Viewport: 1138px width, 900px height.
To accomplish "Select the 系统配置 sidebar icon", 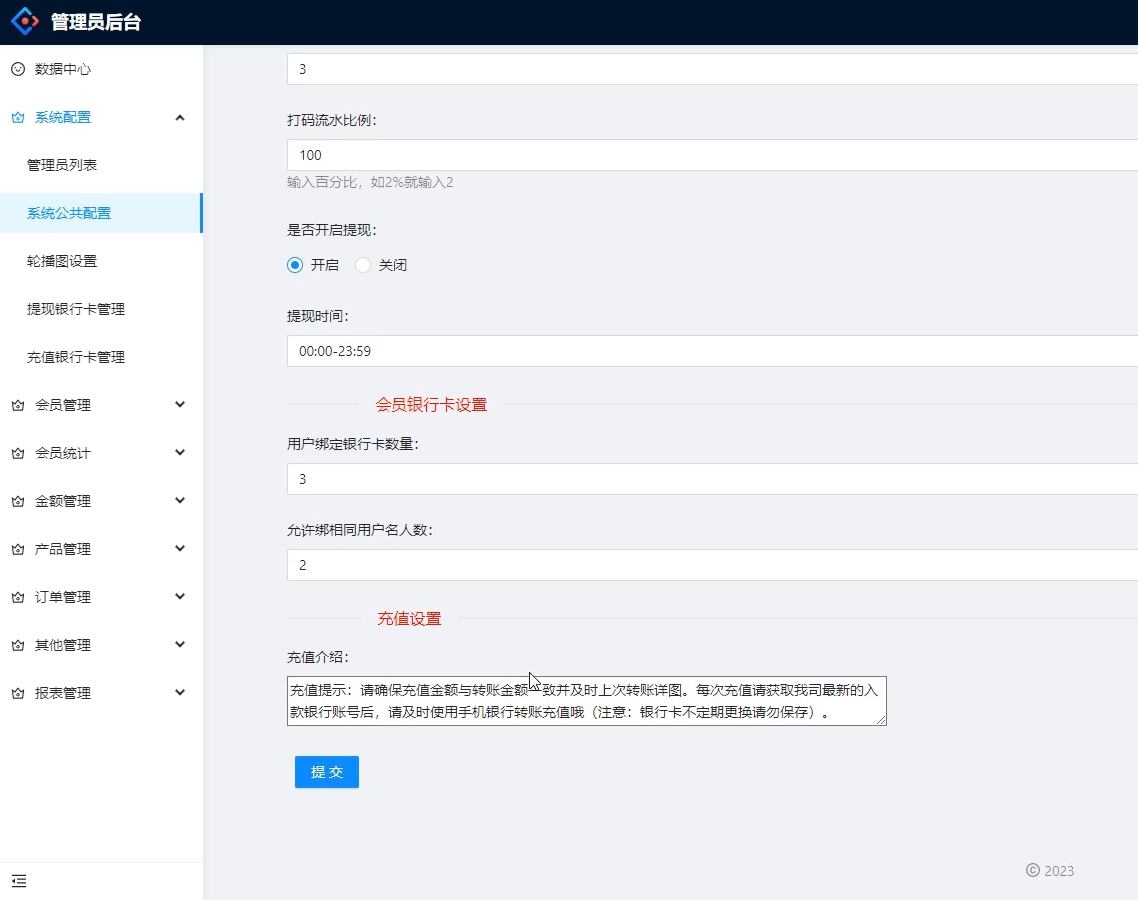I will click(x=16, y=117).
